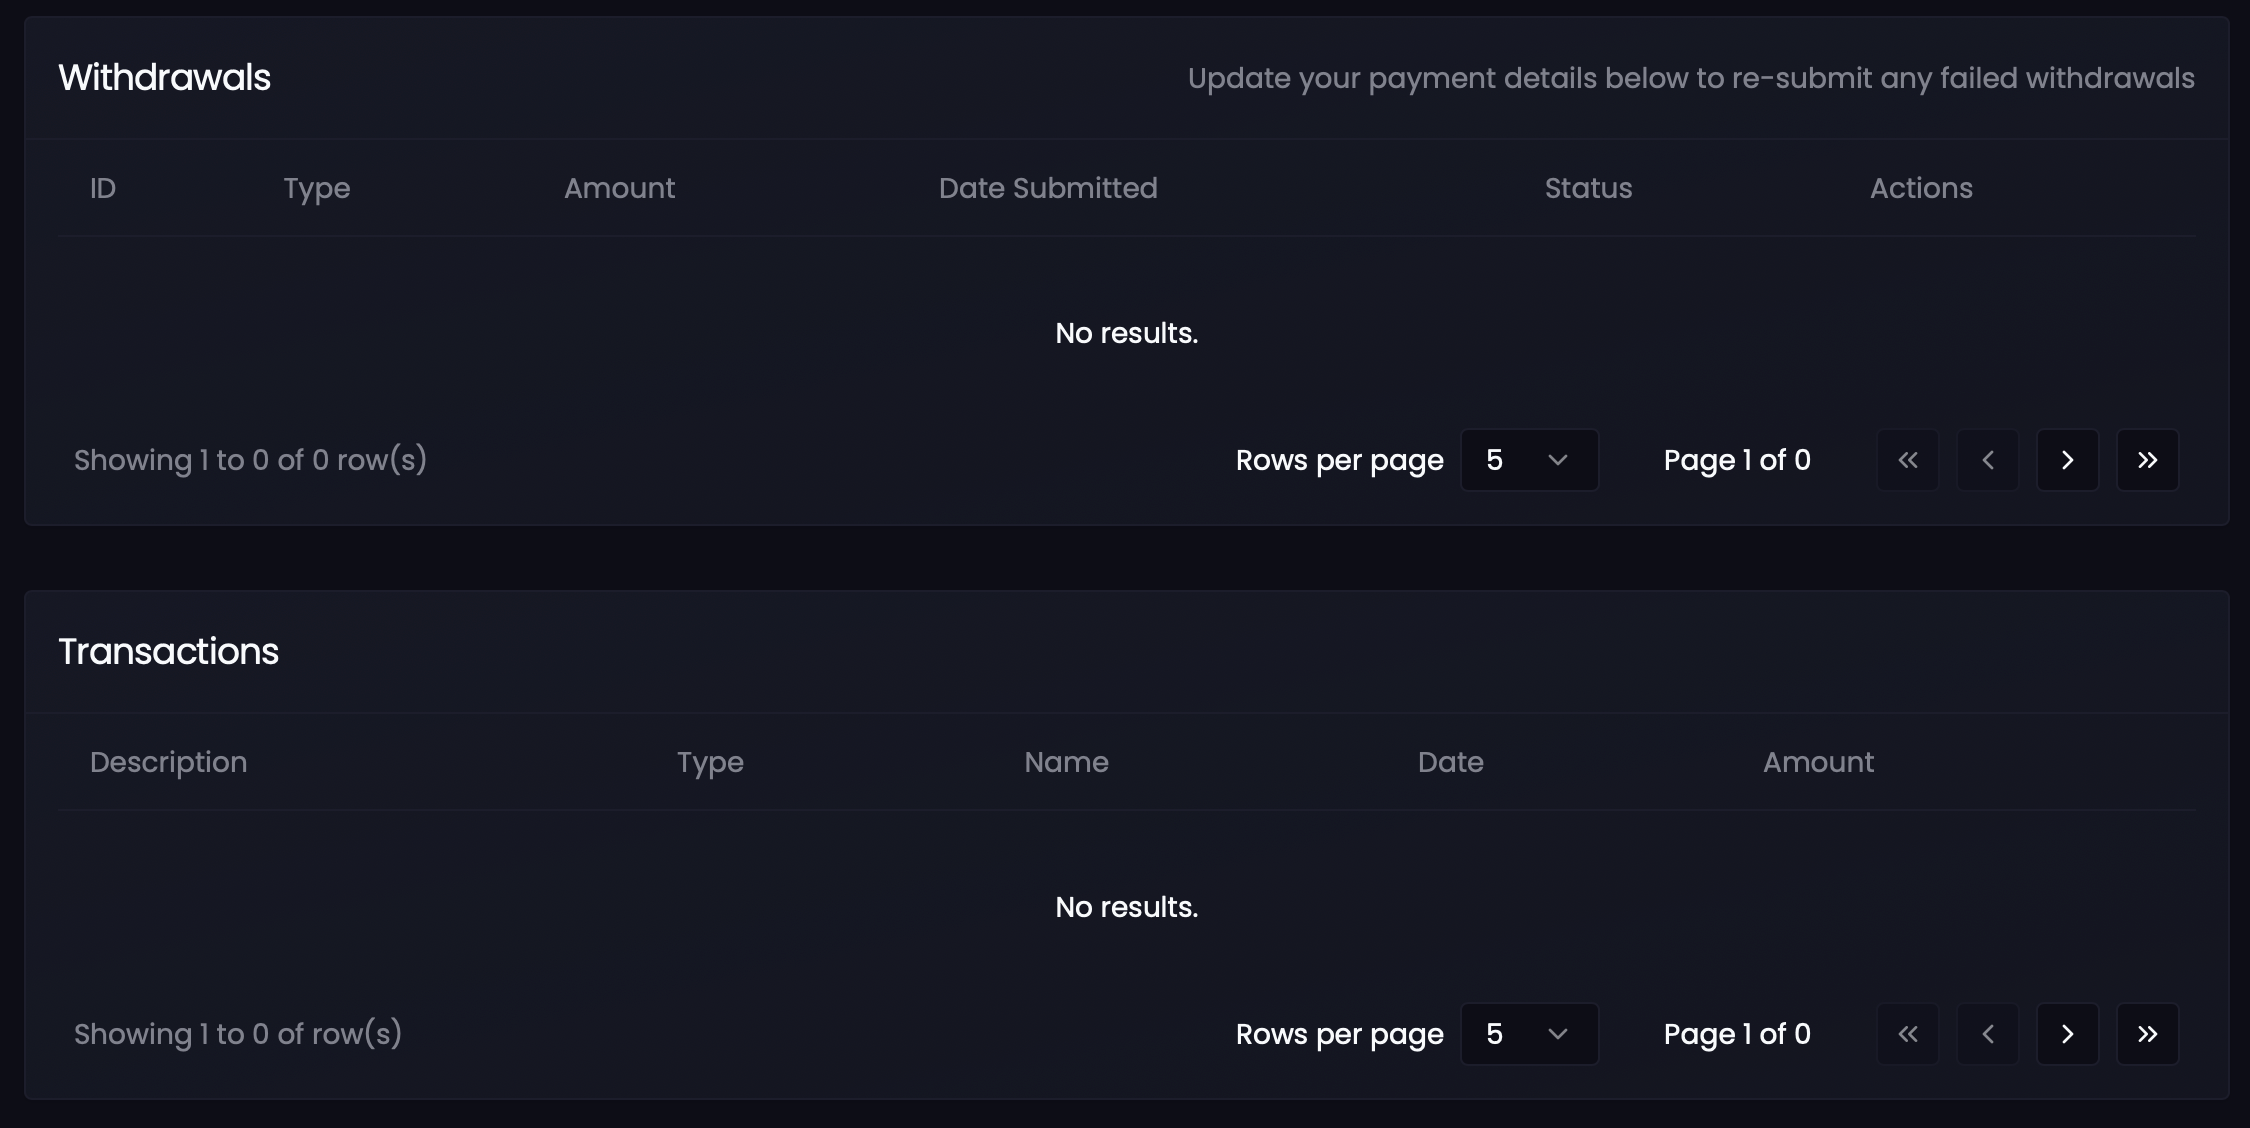Click the Transactions Name column header
The height and width of the screenshot is (1128, 2250).
pos(1066,762)
